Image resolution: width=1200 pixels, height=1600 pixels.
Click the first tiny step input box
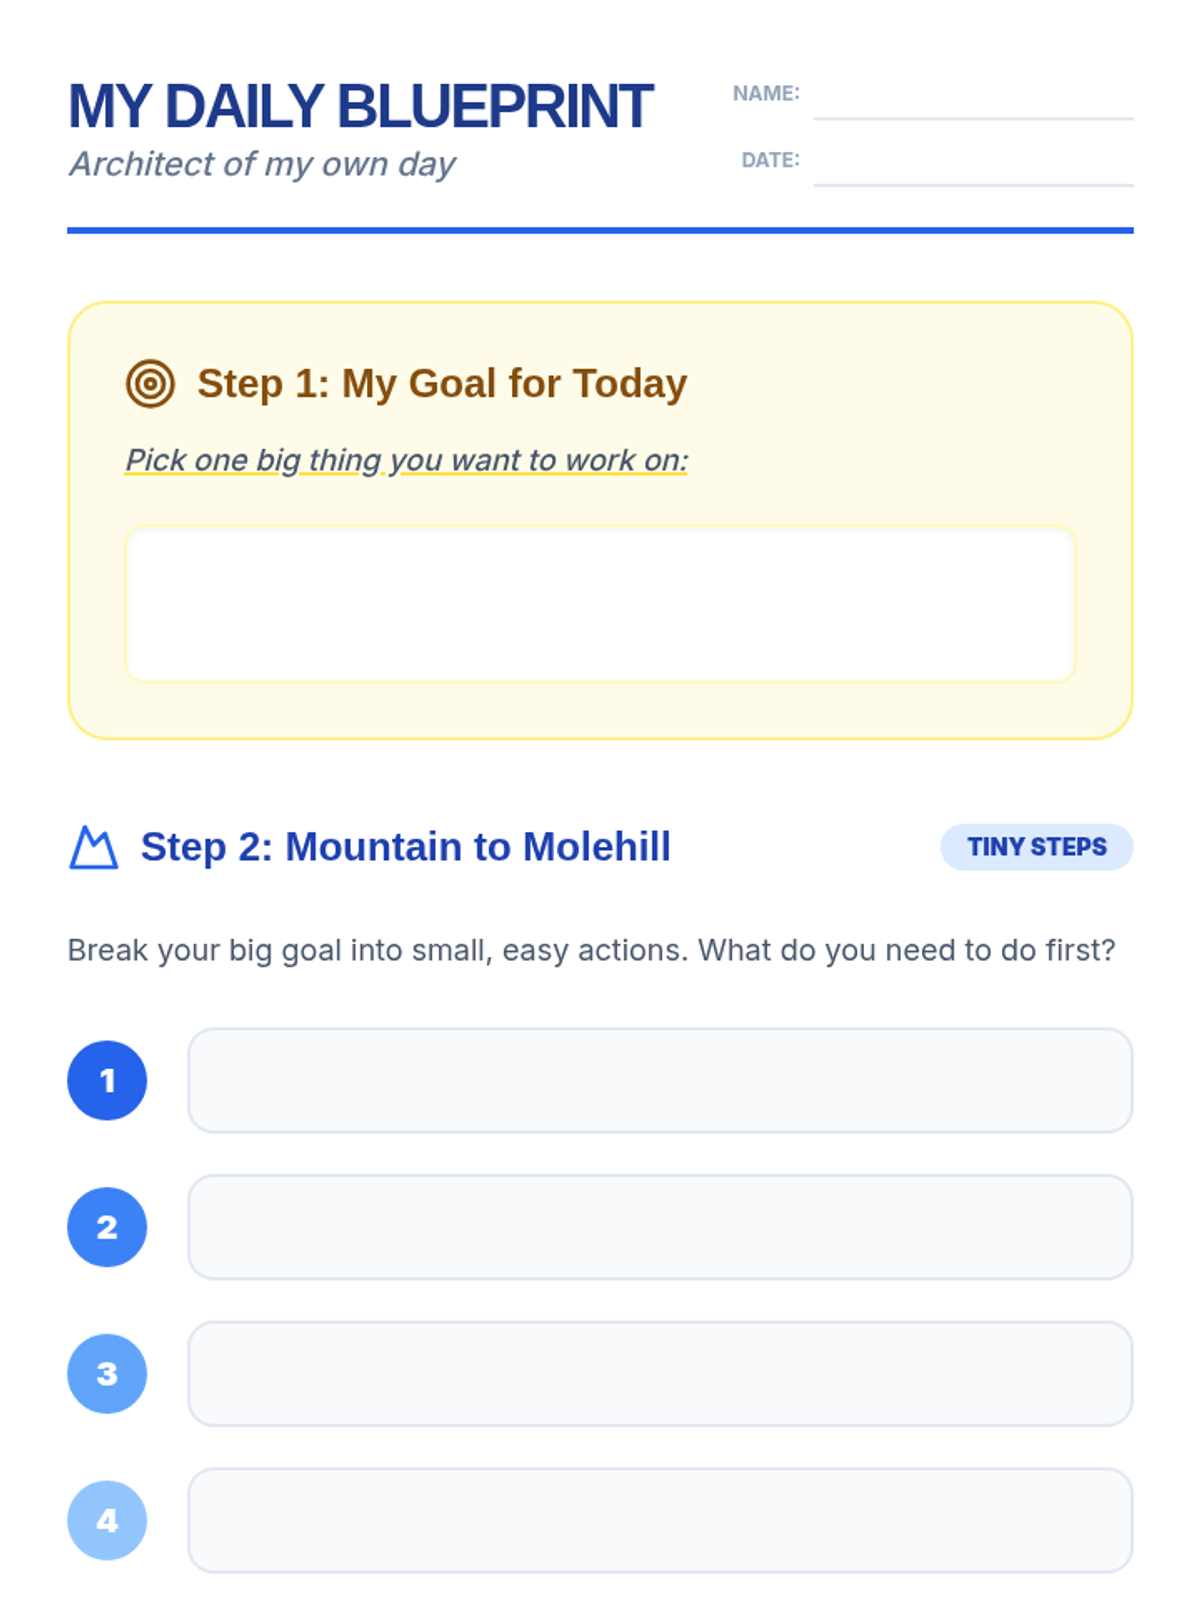tap(660, 1080)
